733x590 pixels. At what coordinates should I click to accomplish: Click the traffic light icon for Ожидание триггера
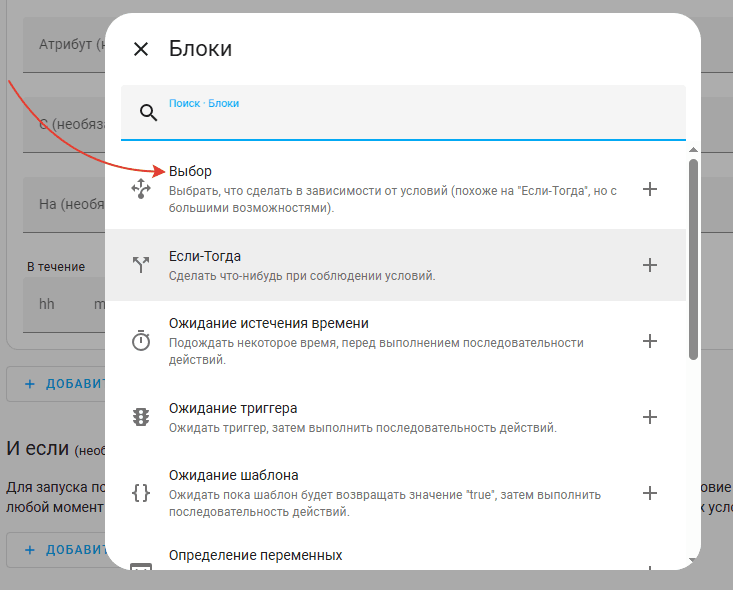click(141, 417)
